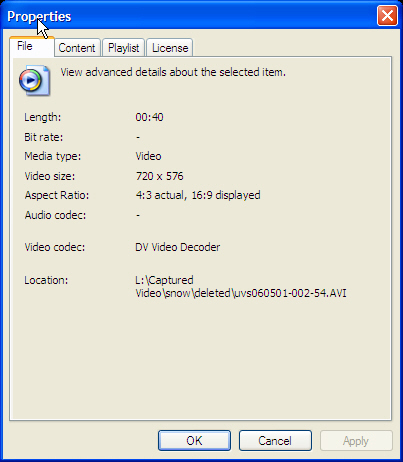This screenshot has width=403, height=462.
Task: Click the Properties title bar text
Action: tap(39, 16)
